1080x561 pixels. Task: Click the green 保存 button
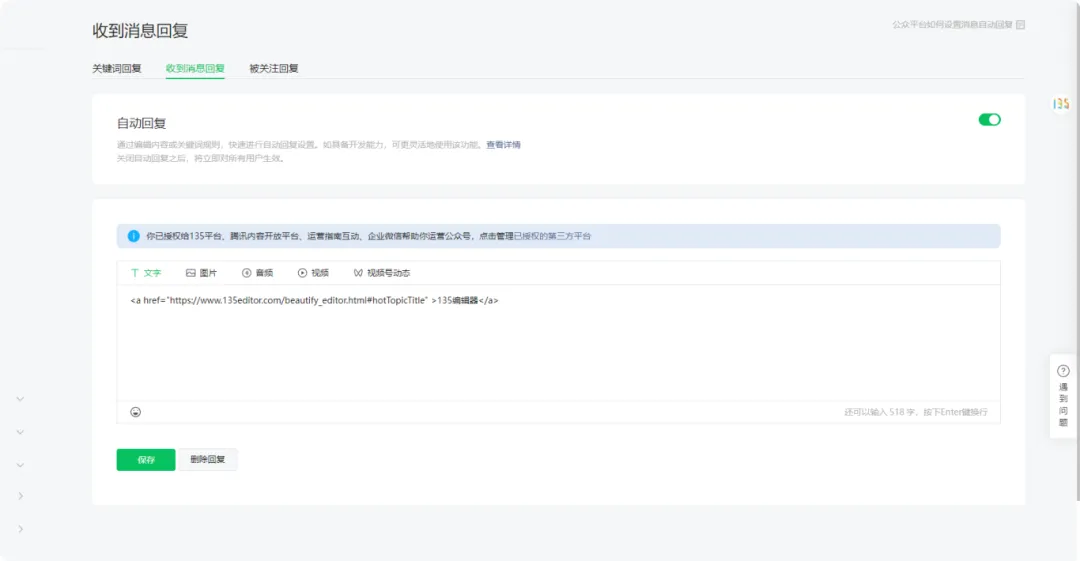tap(146, 460)
